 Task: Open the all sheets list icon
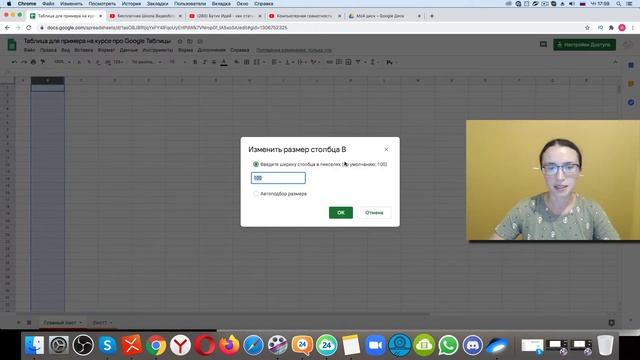click(29, 322)
